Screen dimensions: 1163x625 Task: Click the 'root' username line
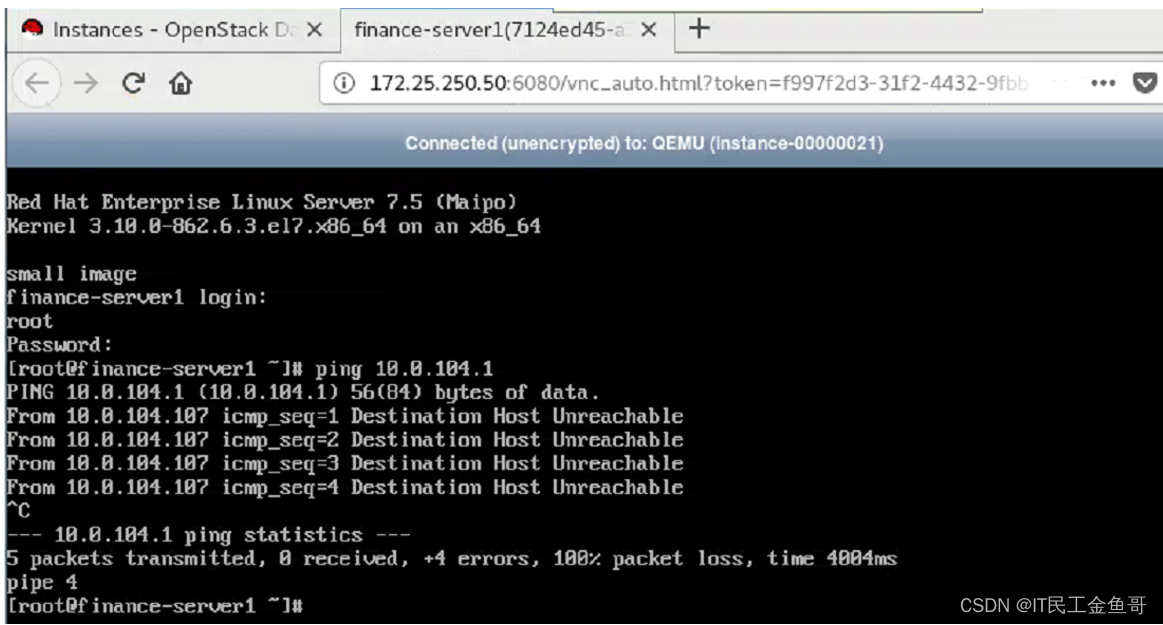[30, 321]
